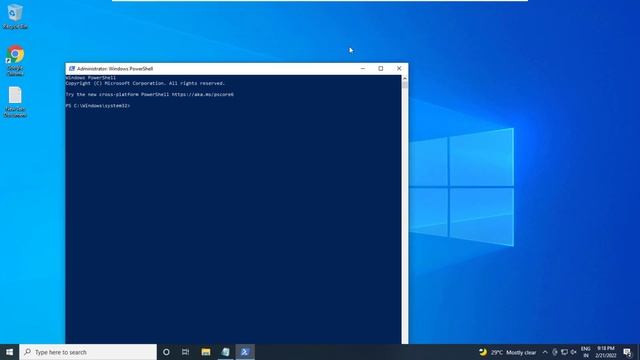Open Task View from the taskbar
The width and height of the screenshot is (640, 360).
[x=186, y=352]
